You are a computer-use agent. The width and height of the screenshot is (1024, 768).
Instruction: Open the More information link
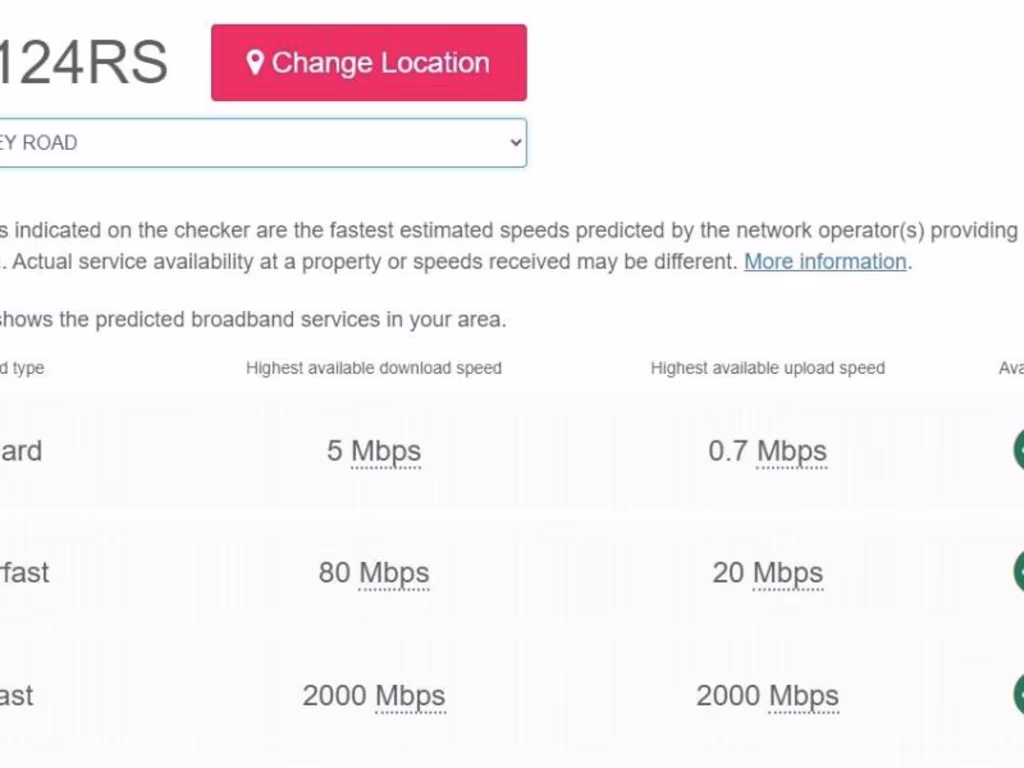pyautogui.click(x=825, y=262)
